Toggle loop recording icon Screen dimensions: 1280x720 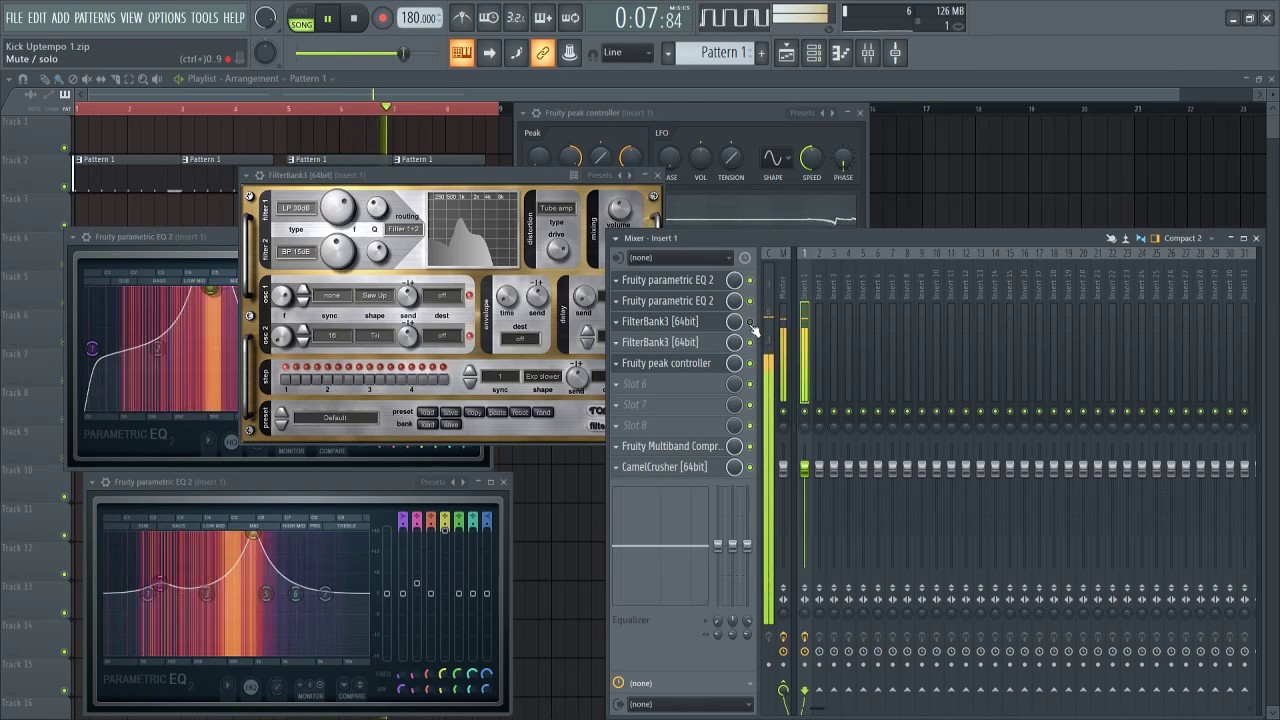pyautogui.click(x=570, y=18)
